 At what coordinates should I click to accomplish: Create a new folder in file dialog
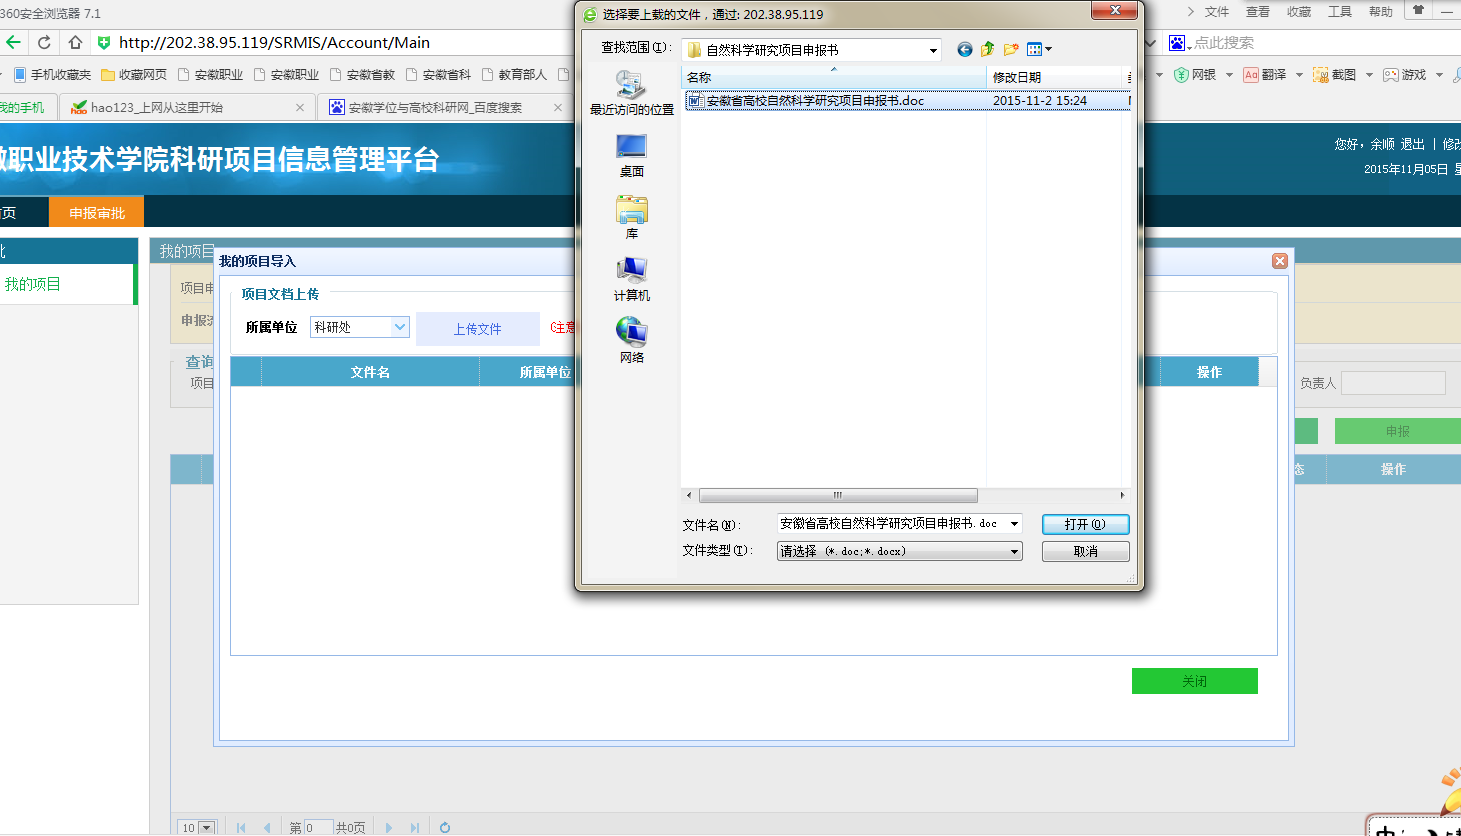(x=1011, y=49)
